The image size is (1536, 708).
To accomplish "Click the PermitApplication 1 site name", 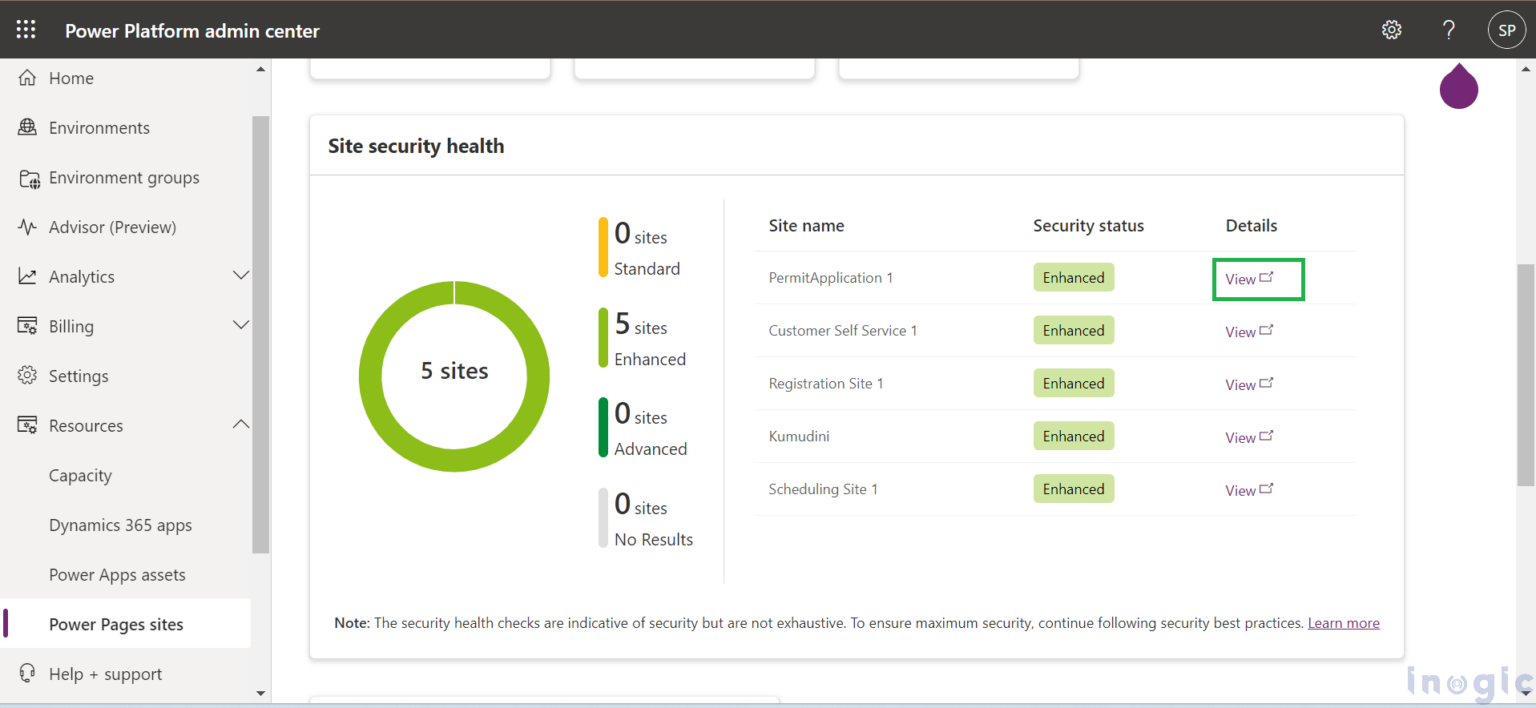I will 831,278.
